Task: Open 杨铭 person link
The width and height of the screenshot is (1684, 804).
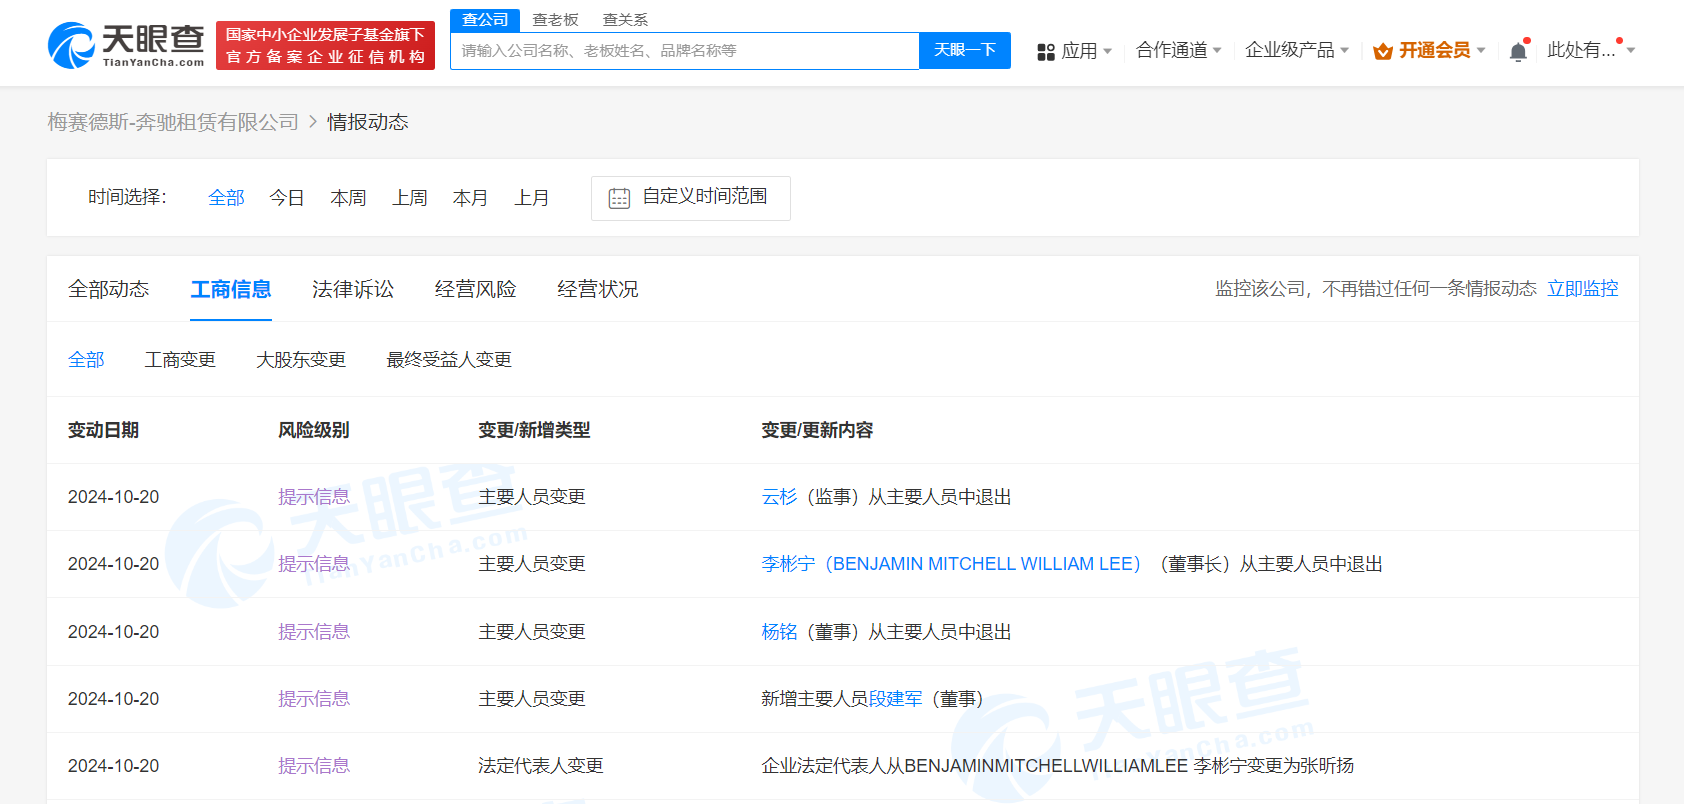Action: (x=779, y=632)
